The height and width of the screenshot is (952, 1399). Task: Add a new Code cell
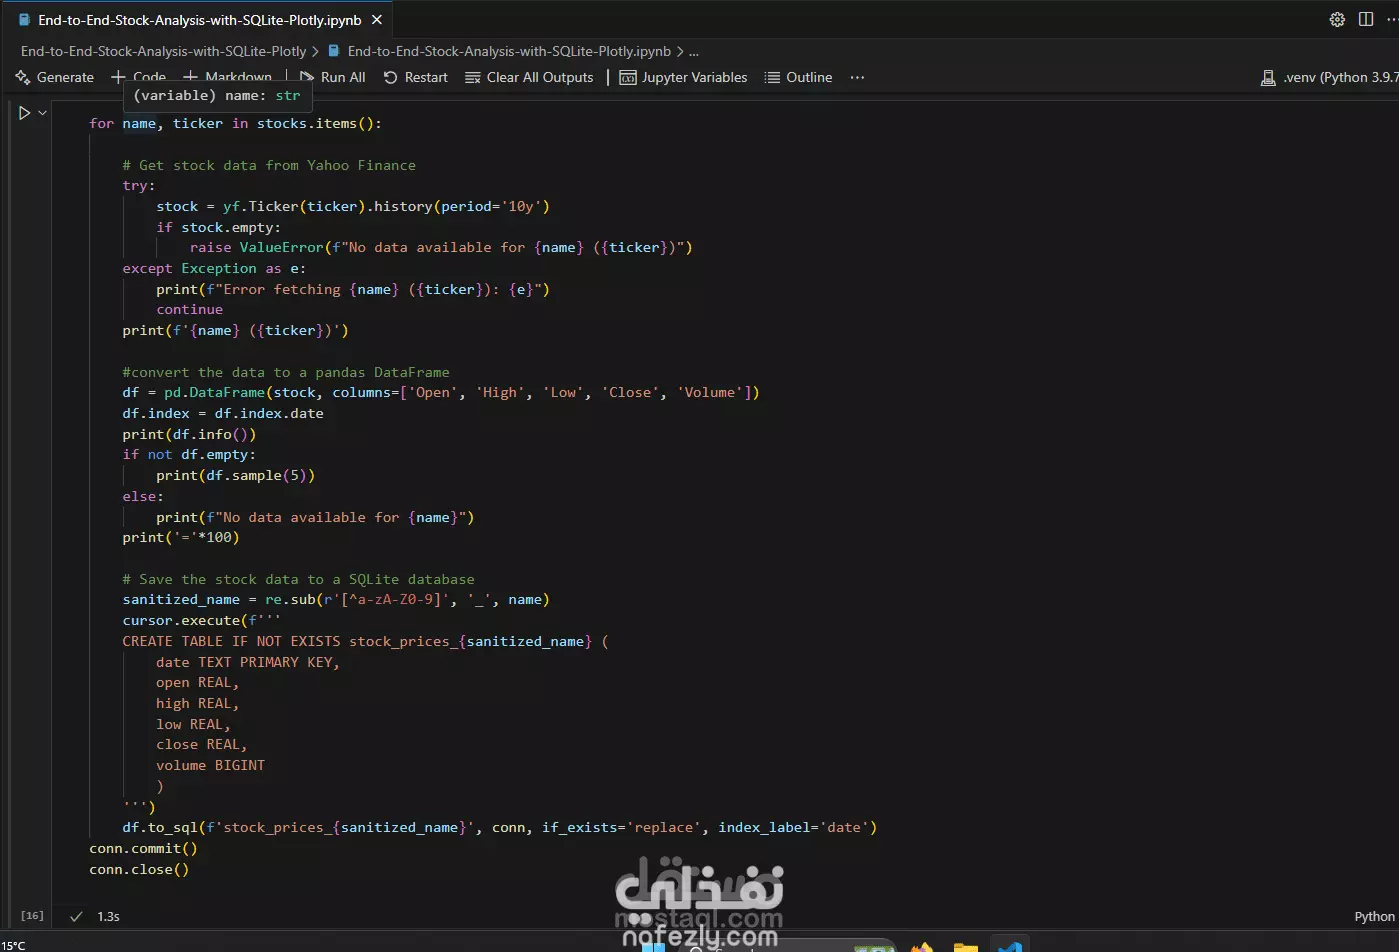pos(138,77)
